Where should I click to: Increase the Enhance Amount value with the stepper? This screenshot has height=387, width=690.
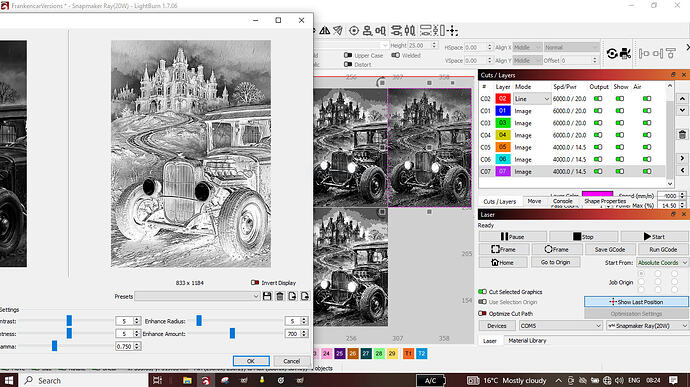coord(304,332)
